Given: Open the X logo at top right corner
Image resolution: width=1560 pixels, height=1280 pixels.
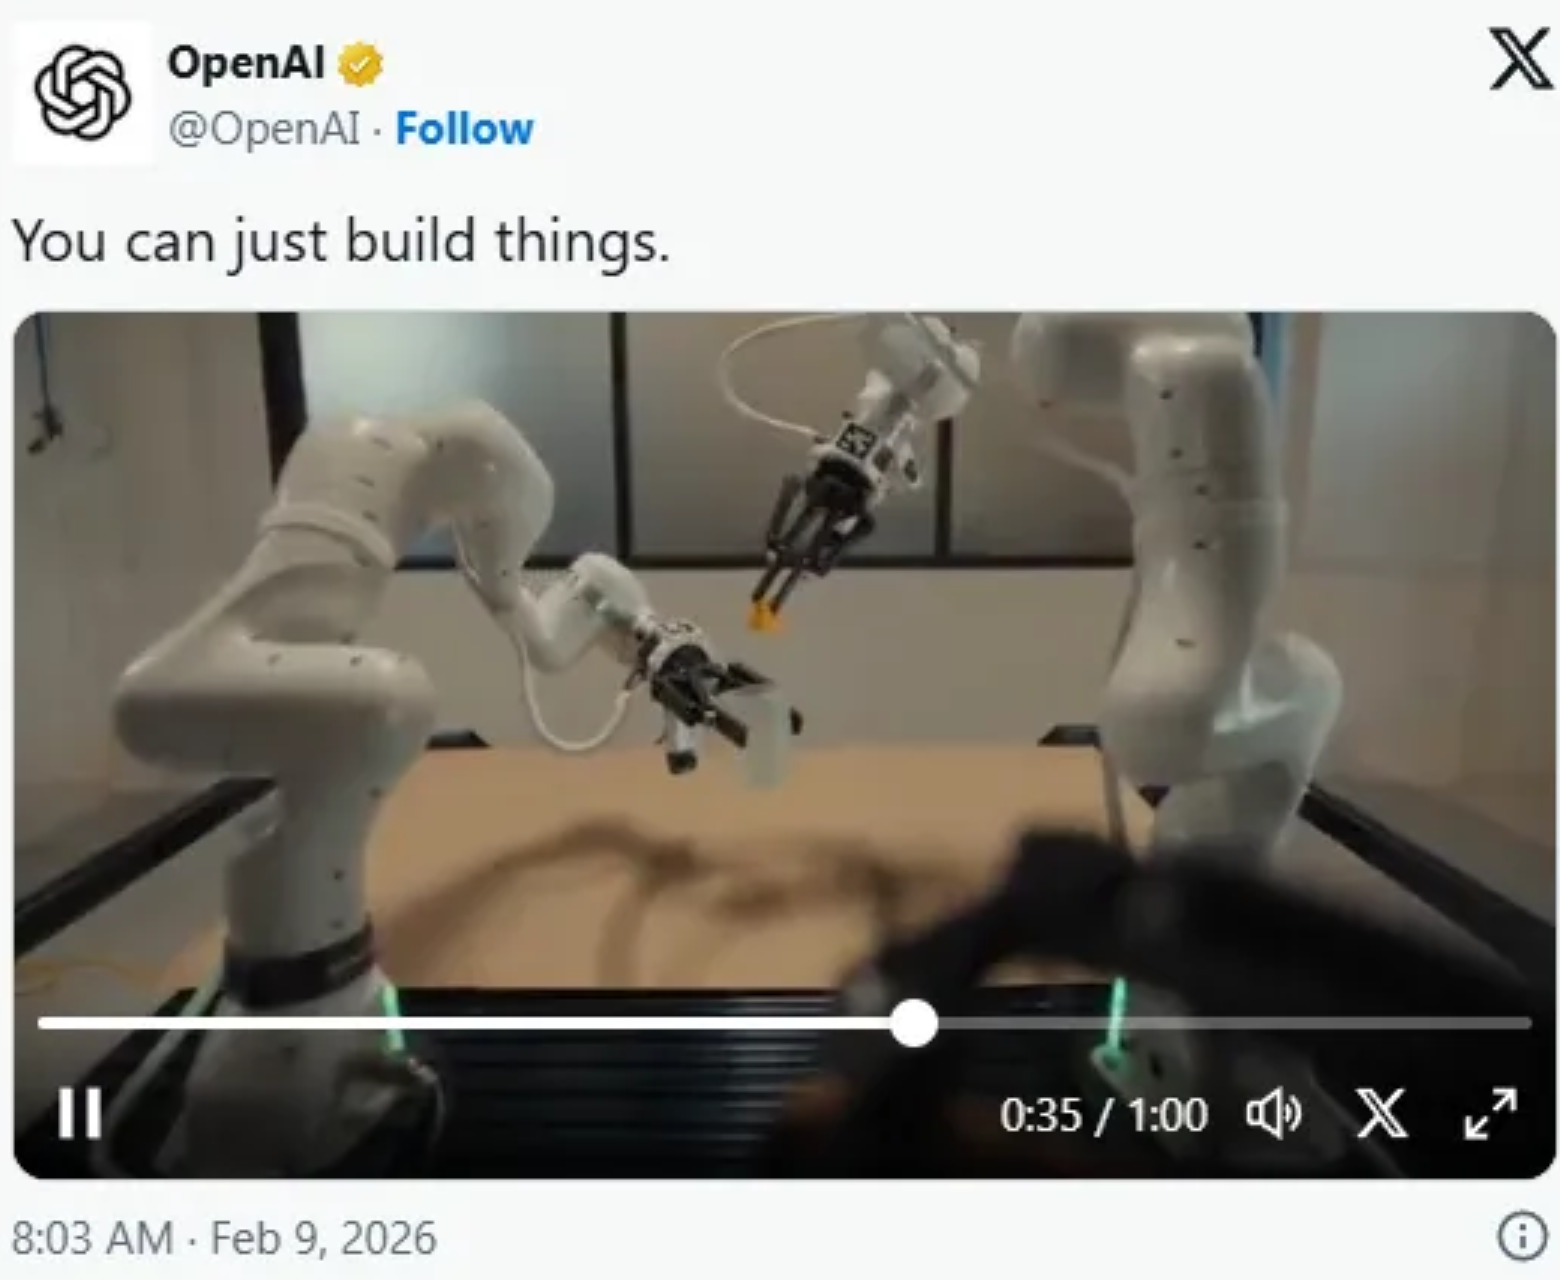Looking at the screenshot, I should 1522,59.
